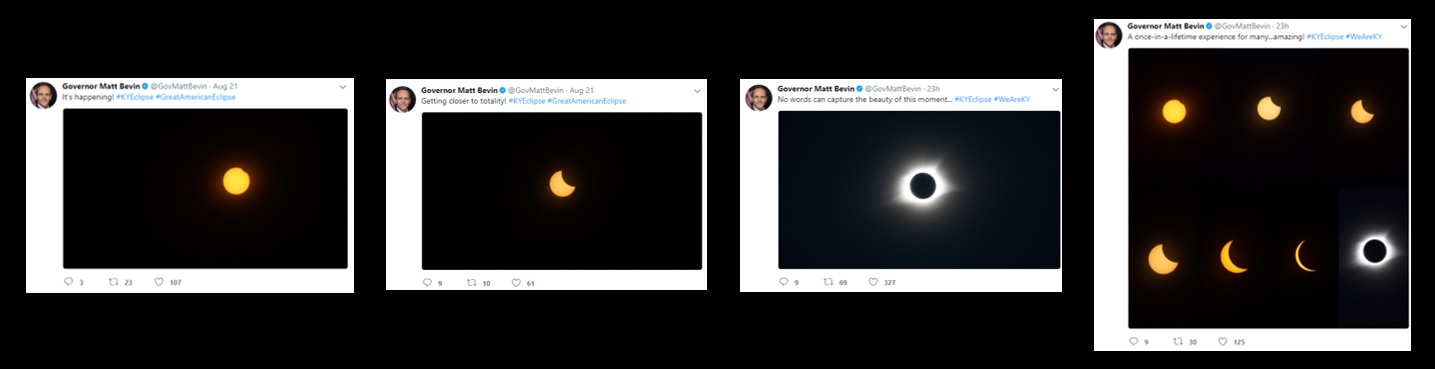Open the dropdown caret on the once-in-a-lifetime tweet

1403,25
